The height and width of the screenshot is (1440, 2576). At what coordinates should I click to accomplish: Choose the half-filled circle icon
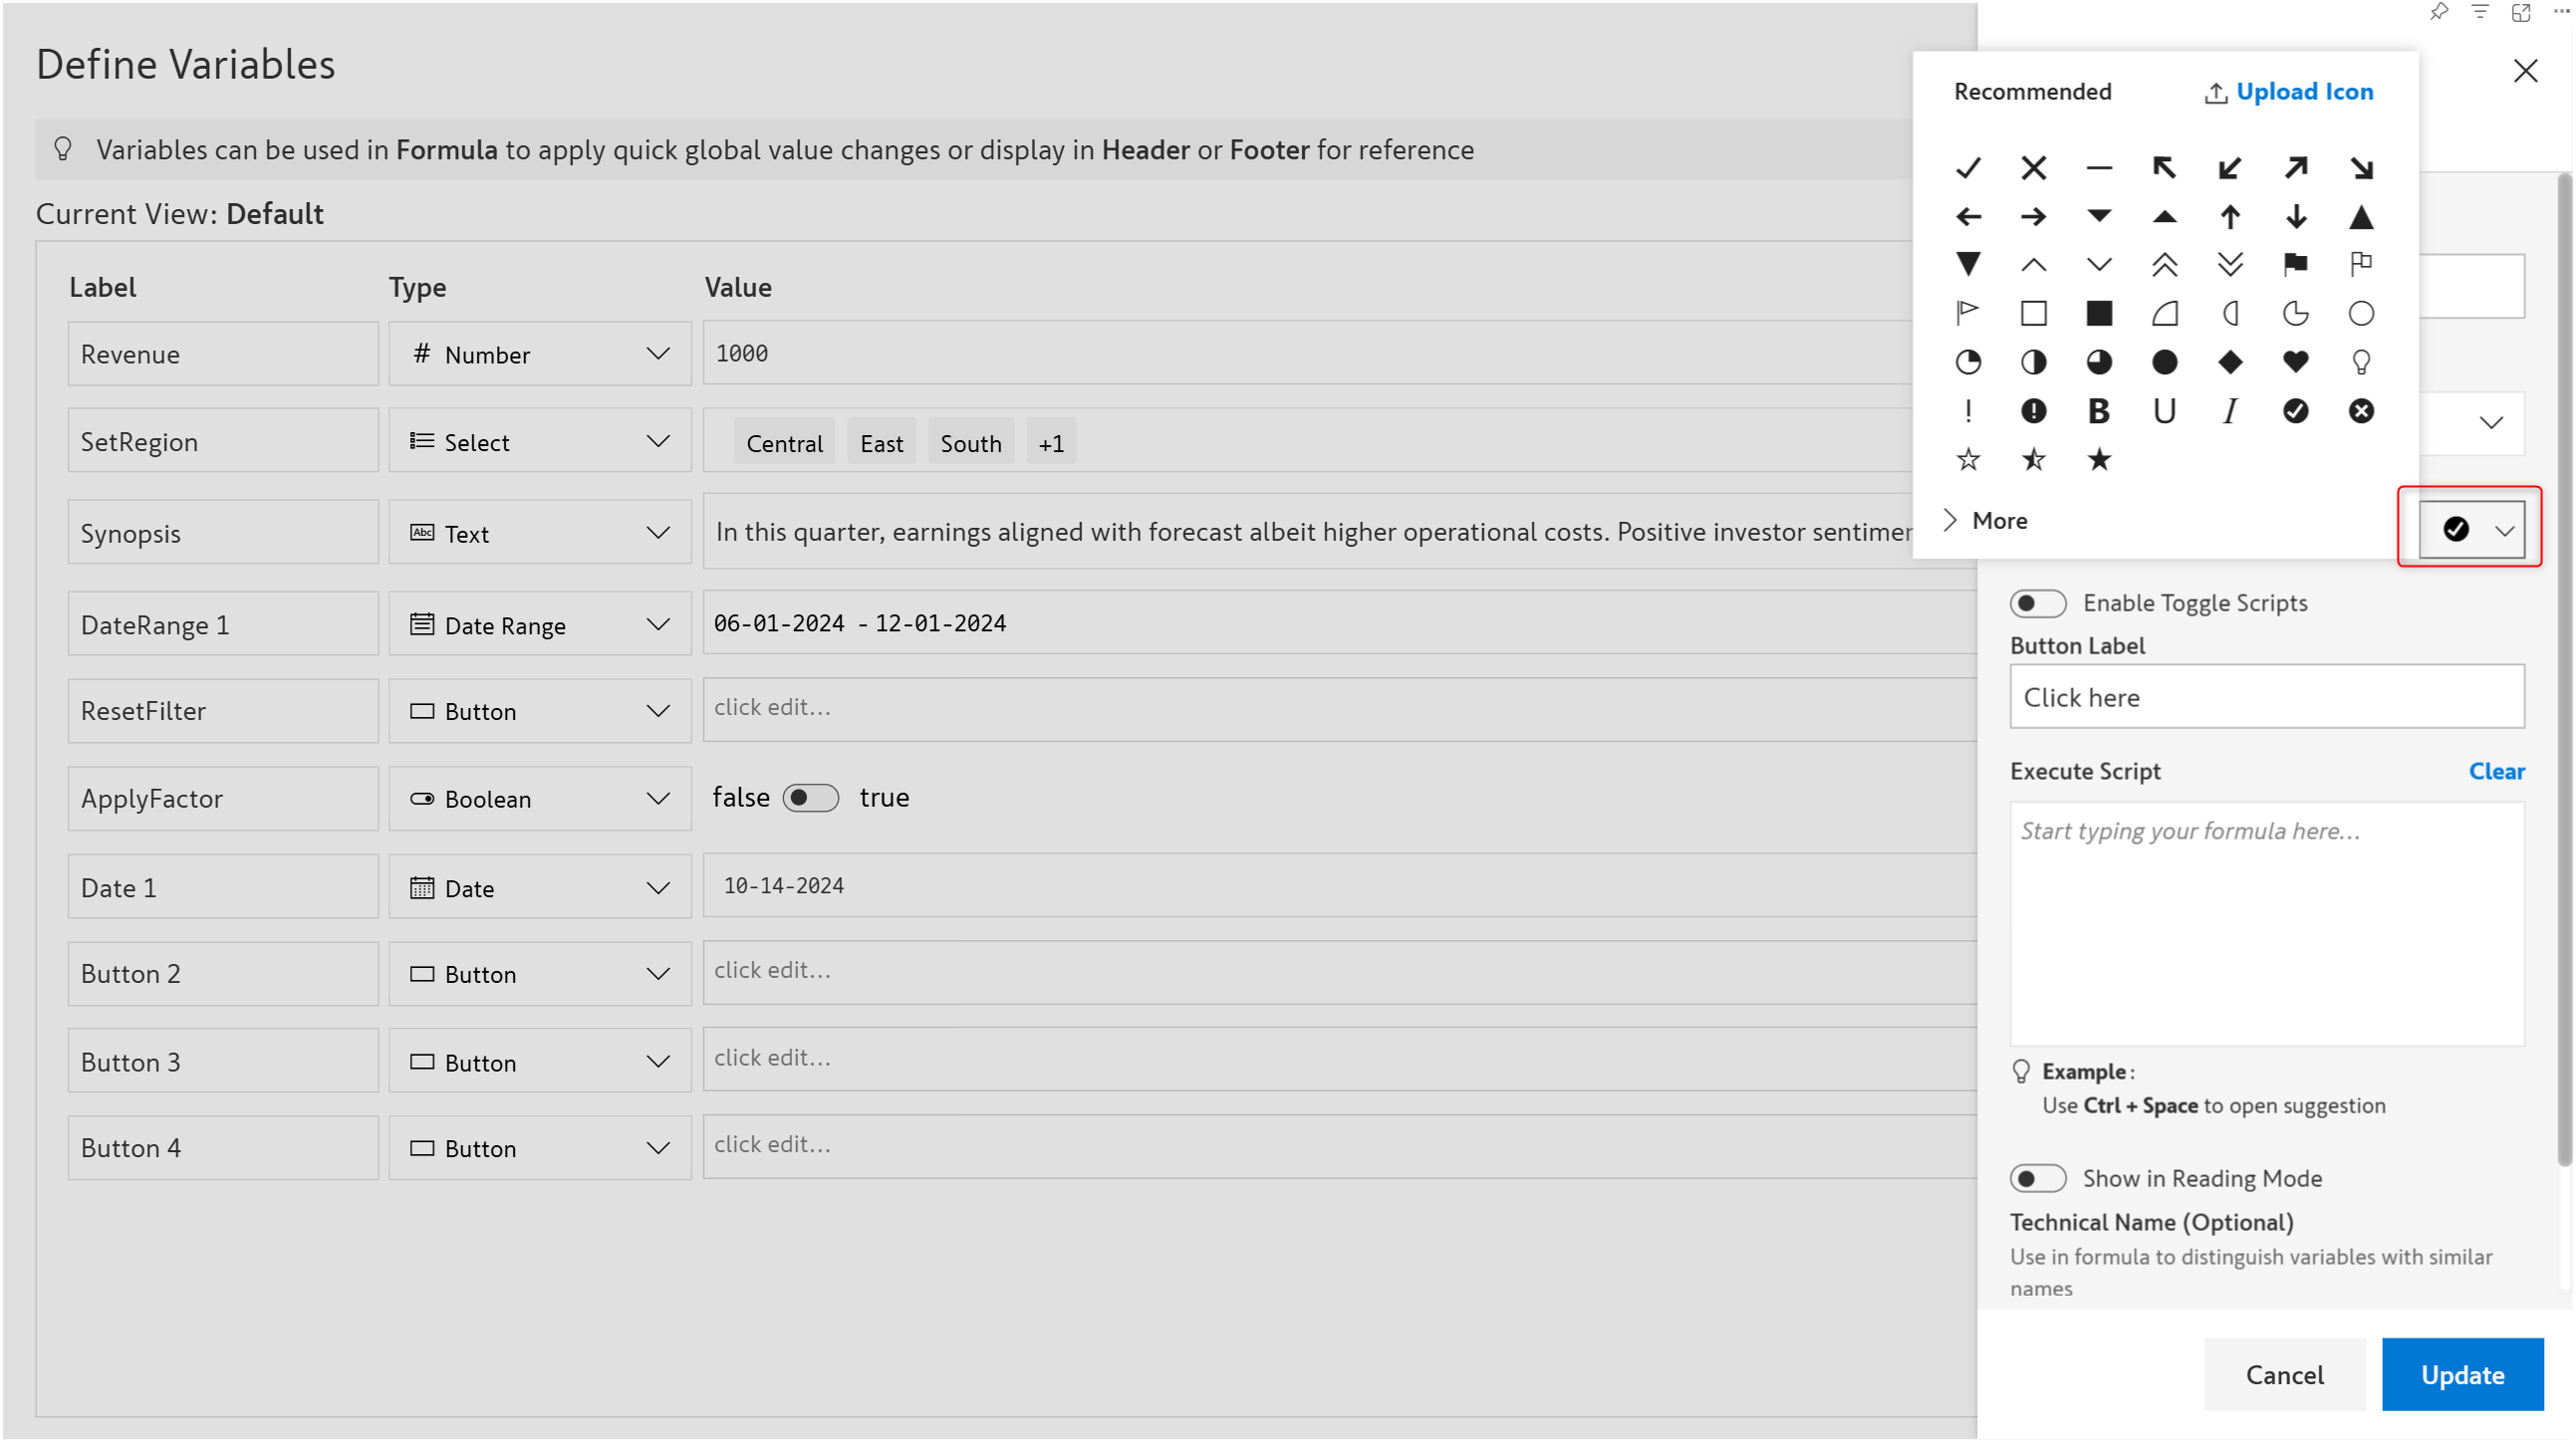click(2033, 362)
